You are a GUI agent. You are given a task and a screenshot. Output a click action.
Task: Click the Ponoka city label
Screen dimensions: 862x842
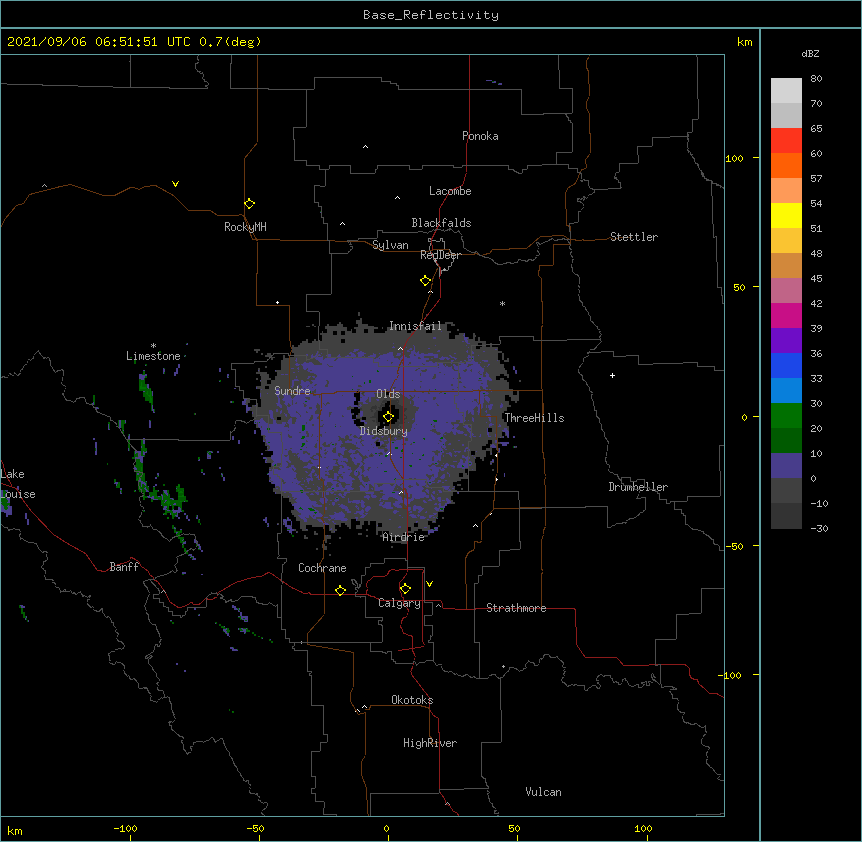pos(480,136)
